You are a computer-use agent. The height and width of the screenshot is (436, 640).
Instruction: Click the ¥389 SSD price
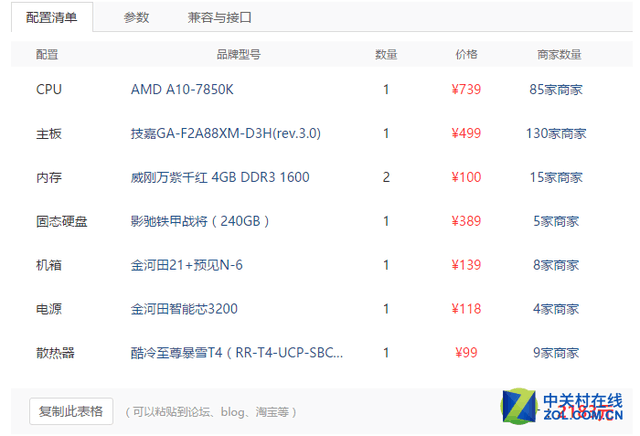(466, 221)
